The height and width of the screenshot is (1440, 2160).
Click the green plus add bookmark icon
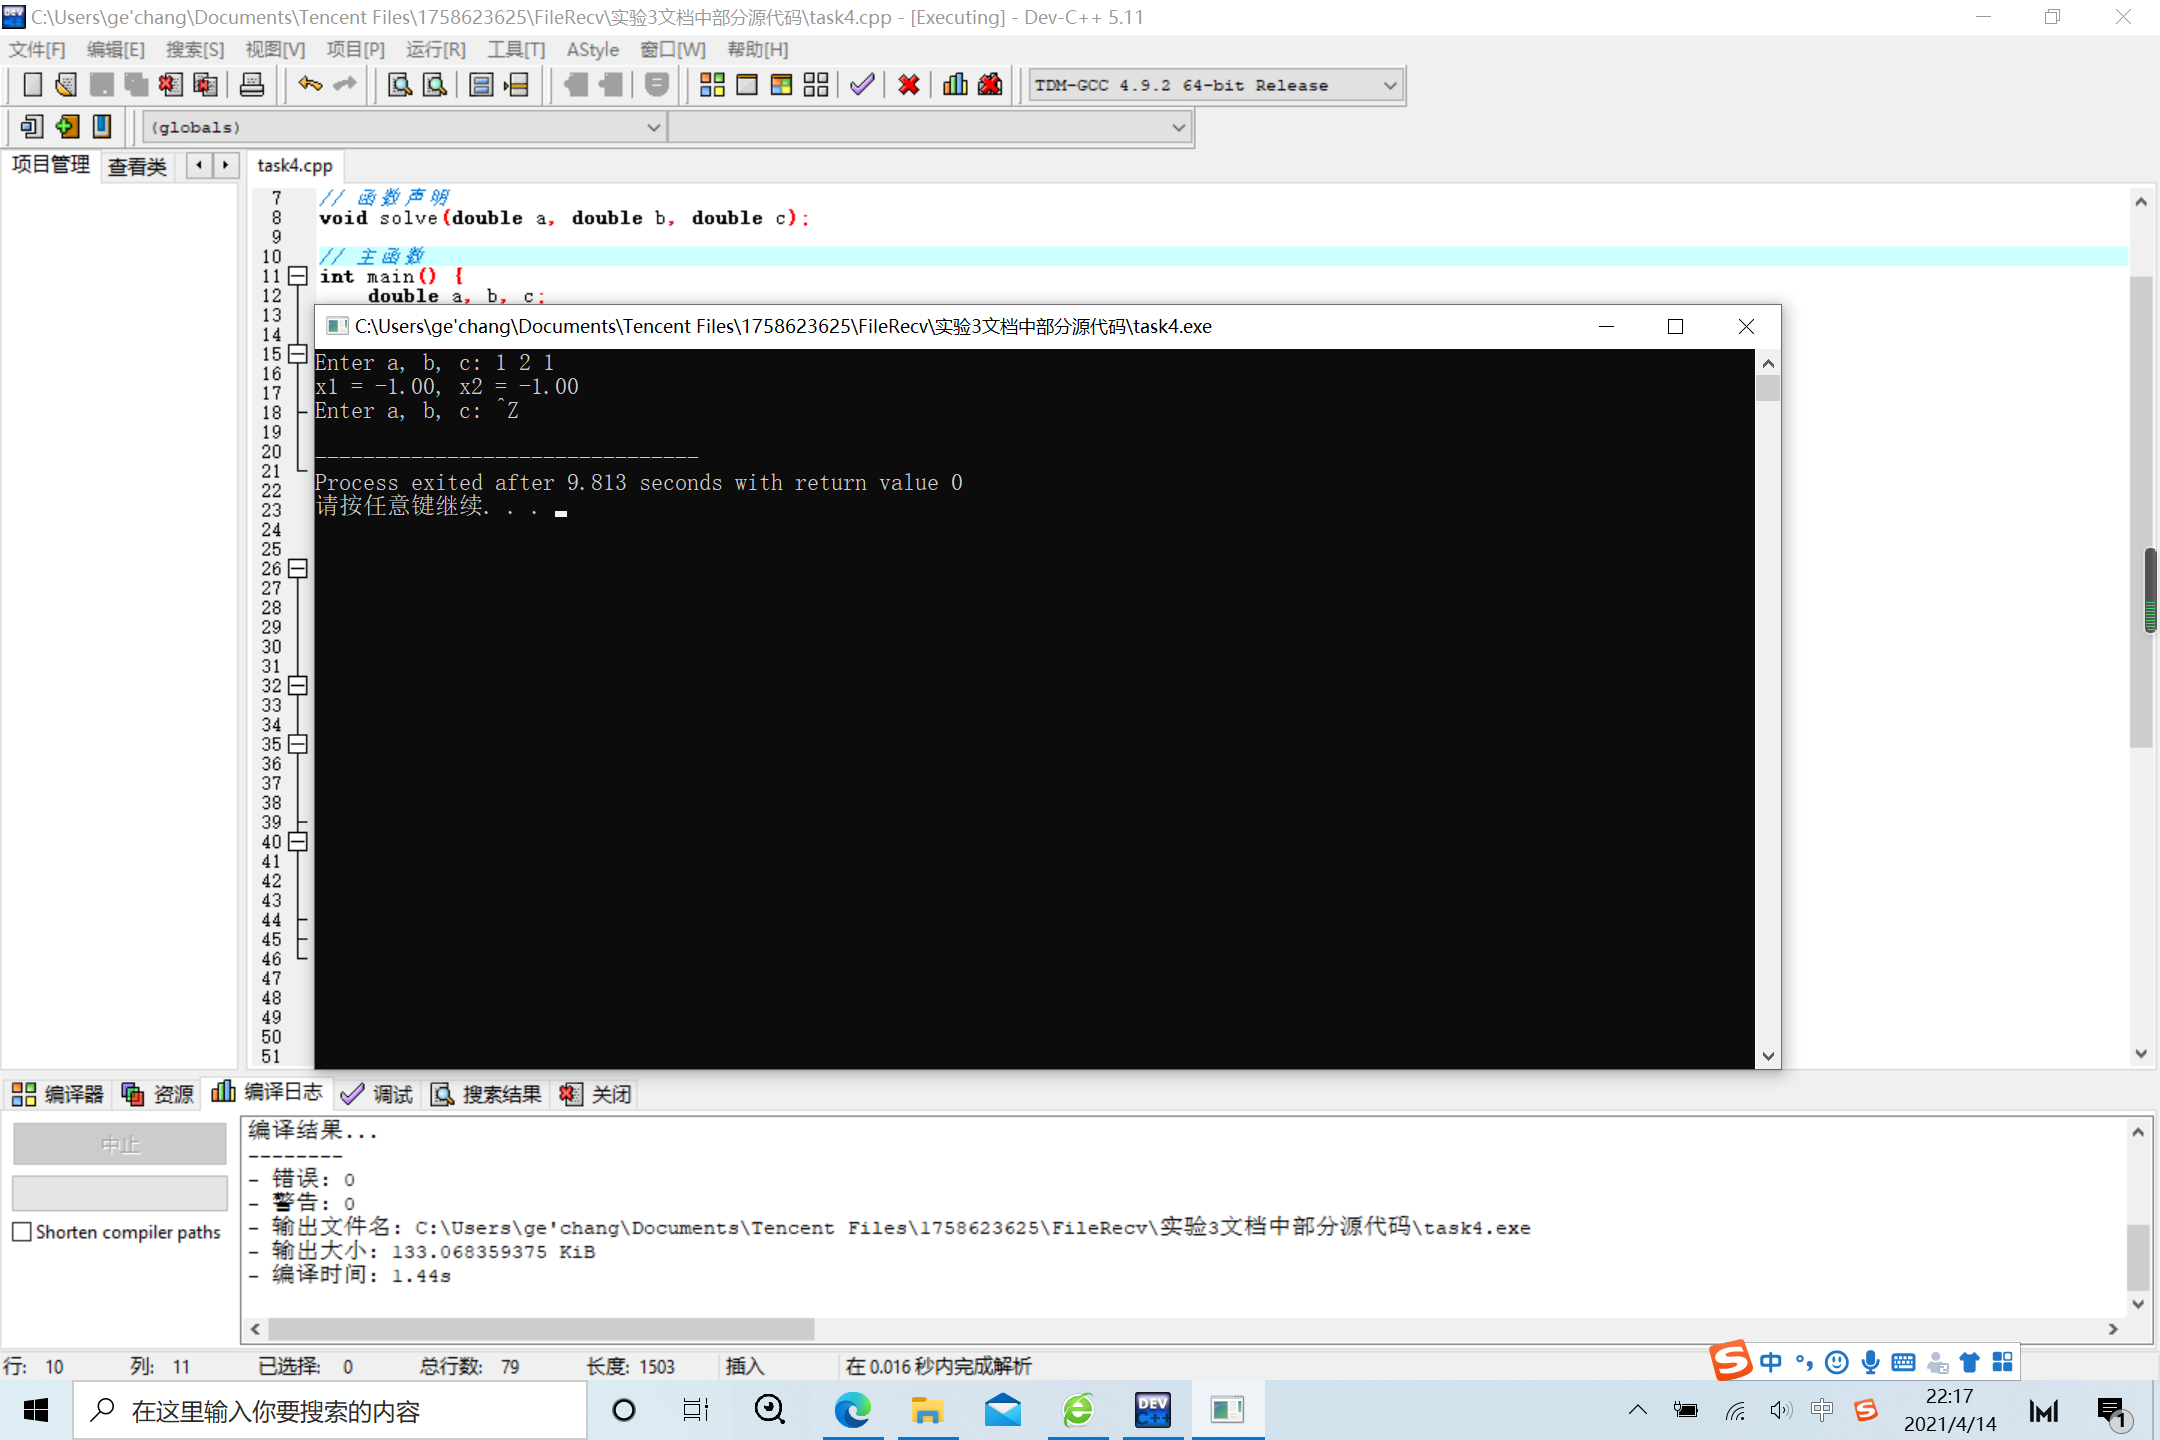click(67, 127)
